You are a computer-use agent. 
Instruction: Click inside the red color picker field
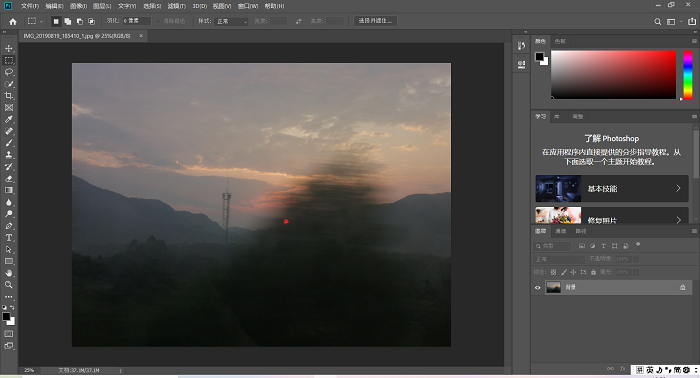pyautogui.click(x=613, y=75)
